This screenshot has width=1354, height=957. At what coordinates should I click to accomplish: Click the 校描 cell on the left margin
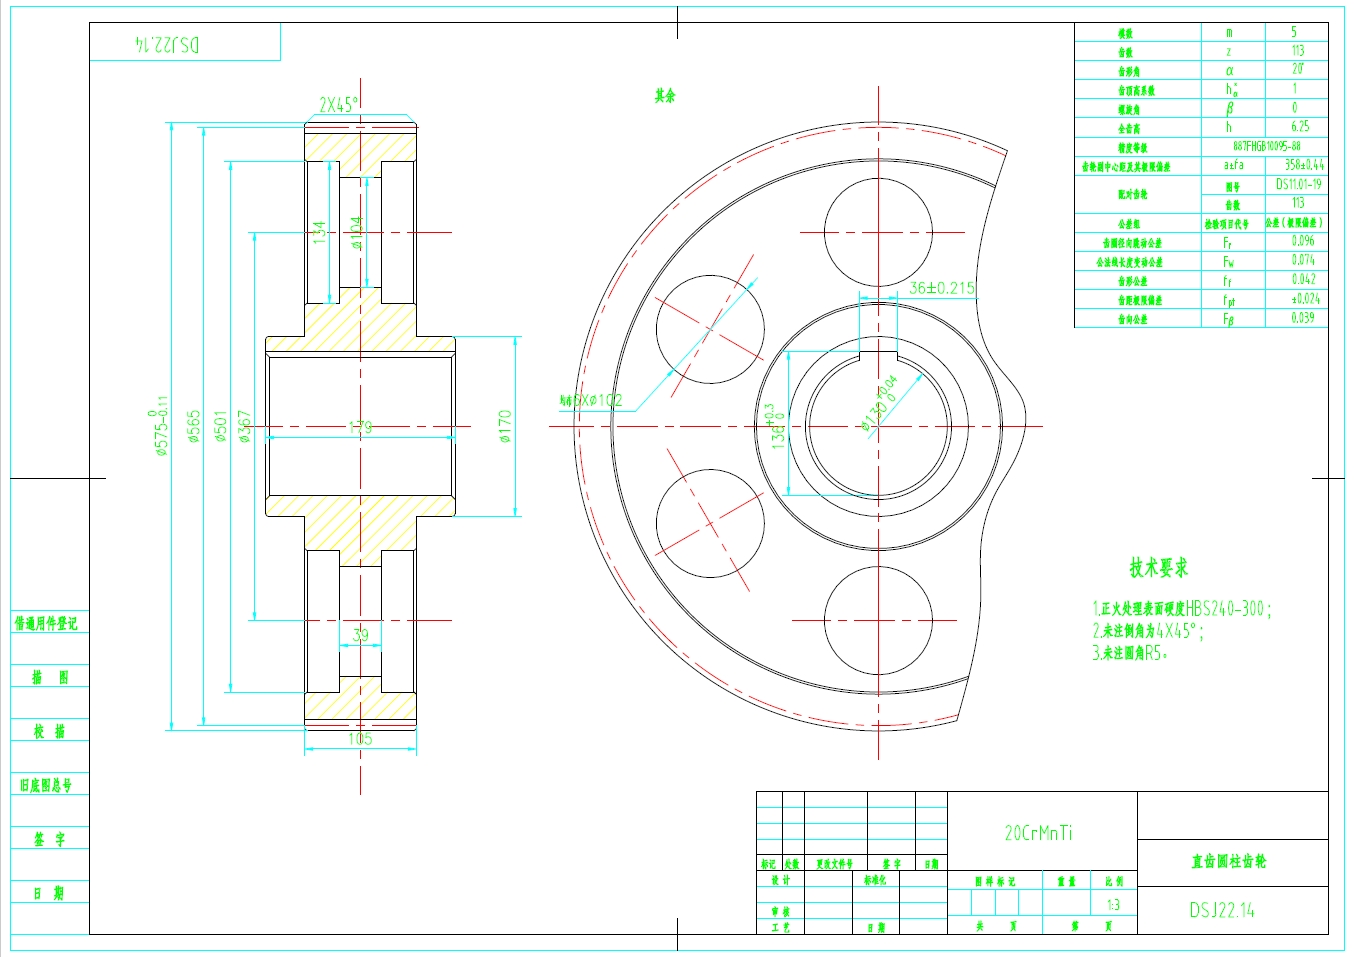tap(49, 731)
